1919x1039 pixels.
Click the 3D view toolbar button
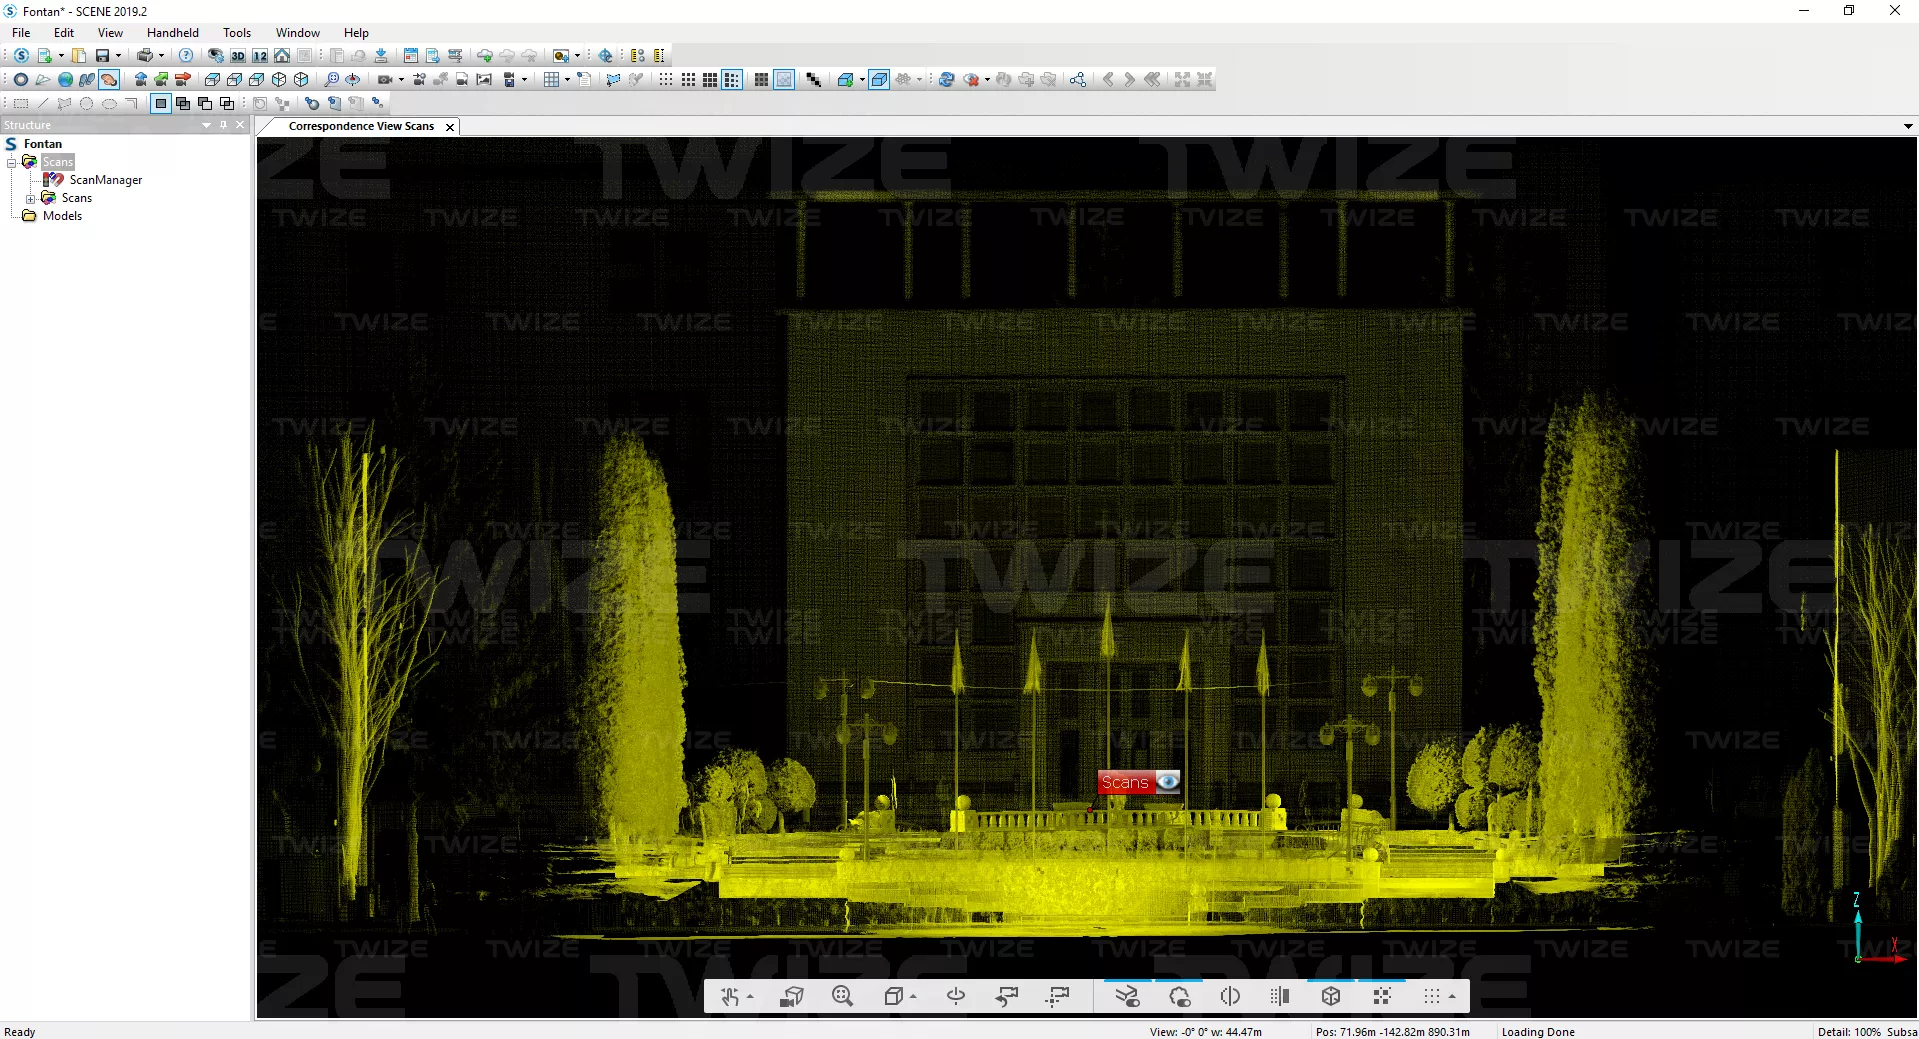tap(238, 56)
